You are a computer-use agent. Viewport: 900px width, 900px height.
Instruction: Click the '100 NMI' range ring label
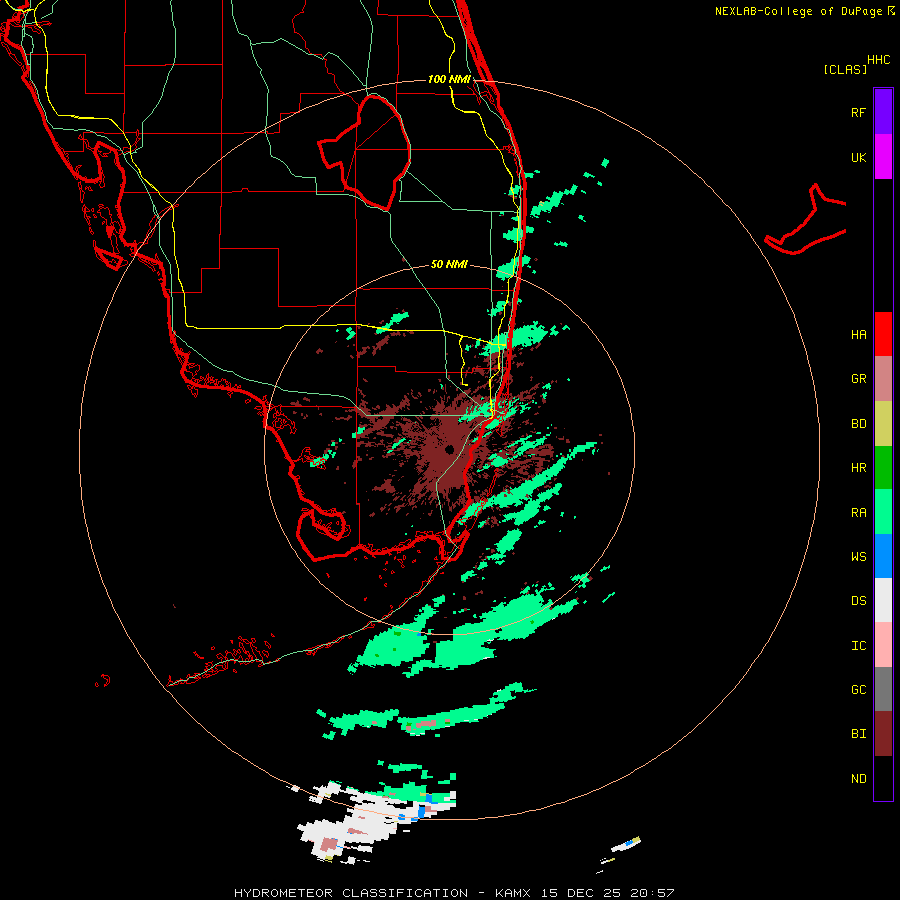449,79
